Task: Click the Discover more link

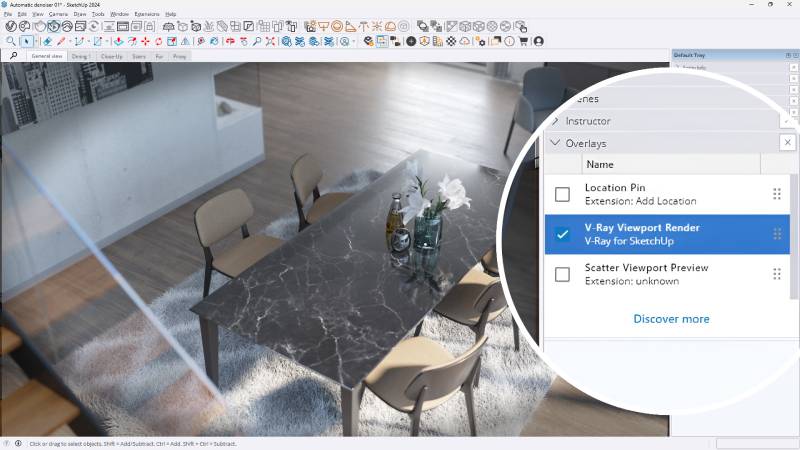Action: pos(671,319)
